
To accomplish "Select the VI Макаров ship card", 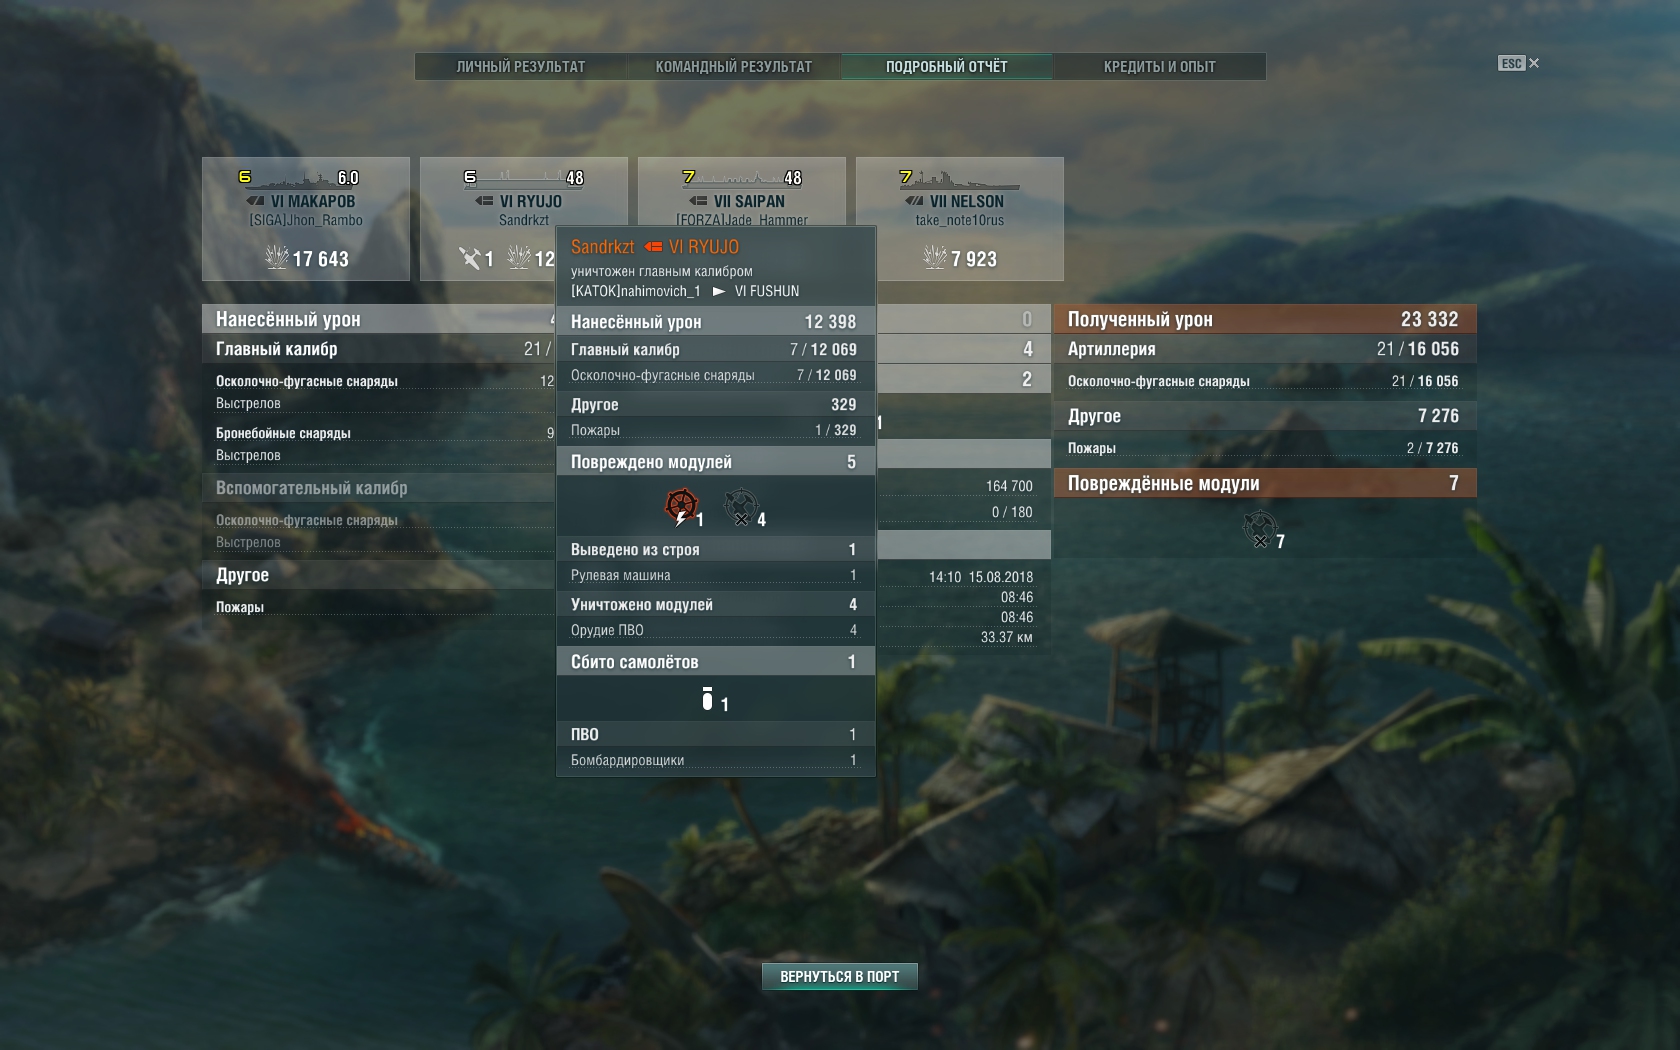I will pyautogui.click(x=306, y=219).
